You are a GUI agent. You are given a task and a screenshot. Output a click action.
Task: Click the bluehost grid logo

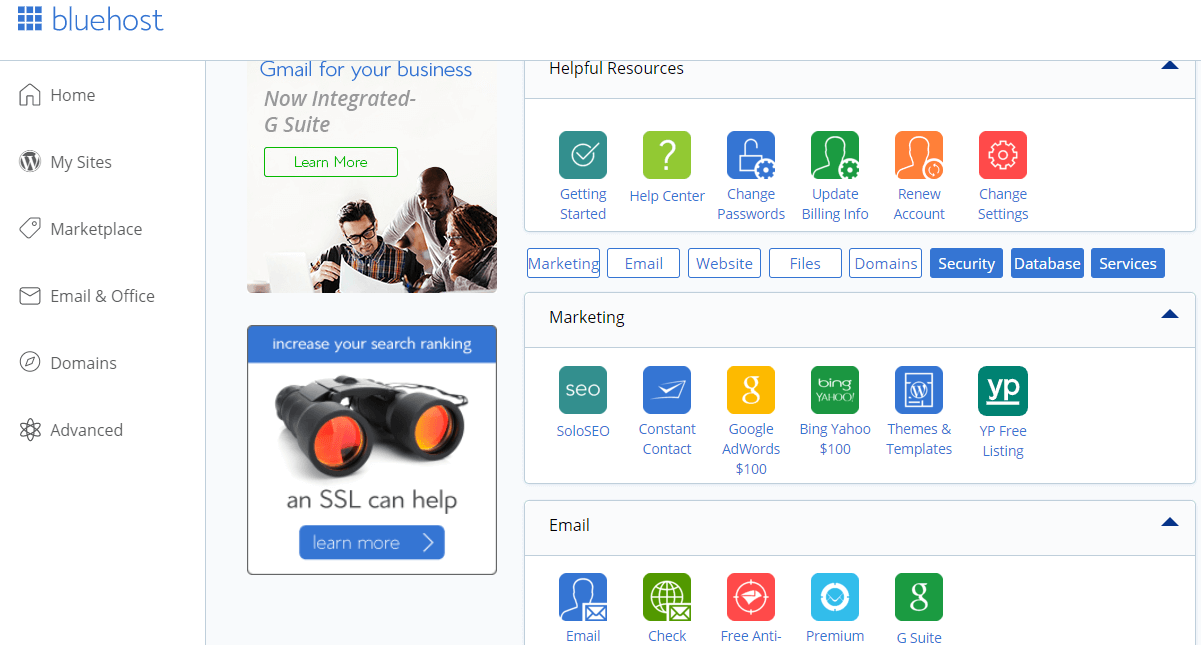tap(30, 18)
